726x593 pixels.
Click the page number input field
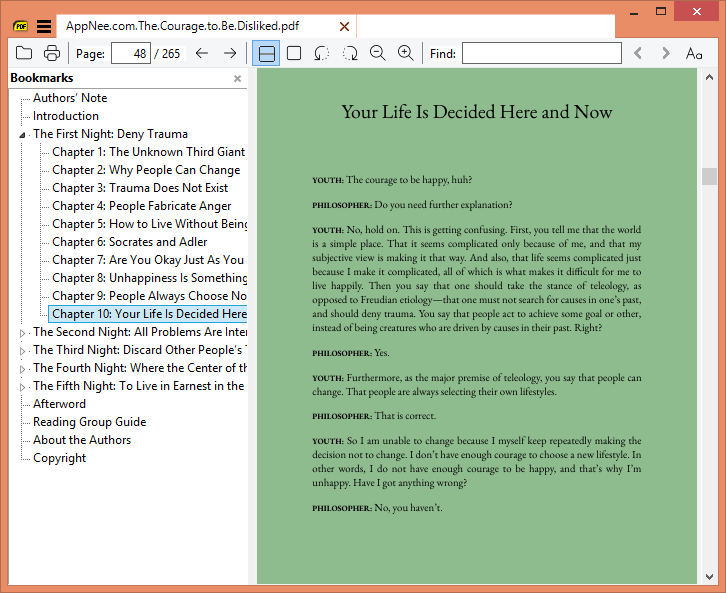[x=131, y=53]
